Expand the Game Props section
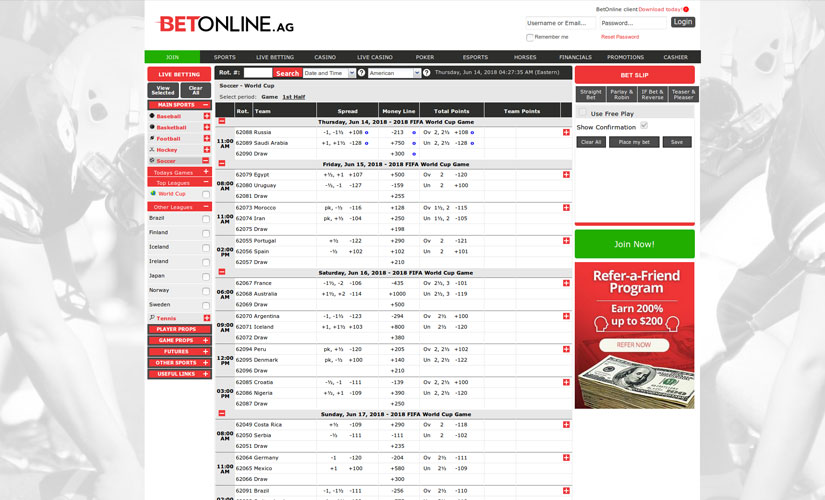 tap(179, 341)
